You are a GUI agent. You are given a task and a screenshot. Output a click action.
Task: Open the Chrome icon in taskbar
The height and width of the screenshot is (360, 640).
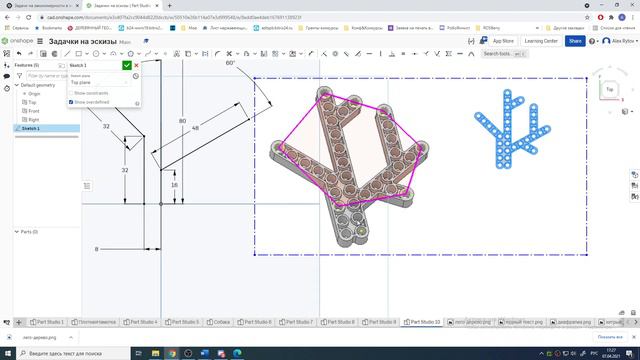[172, 353]
